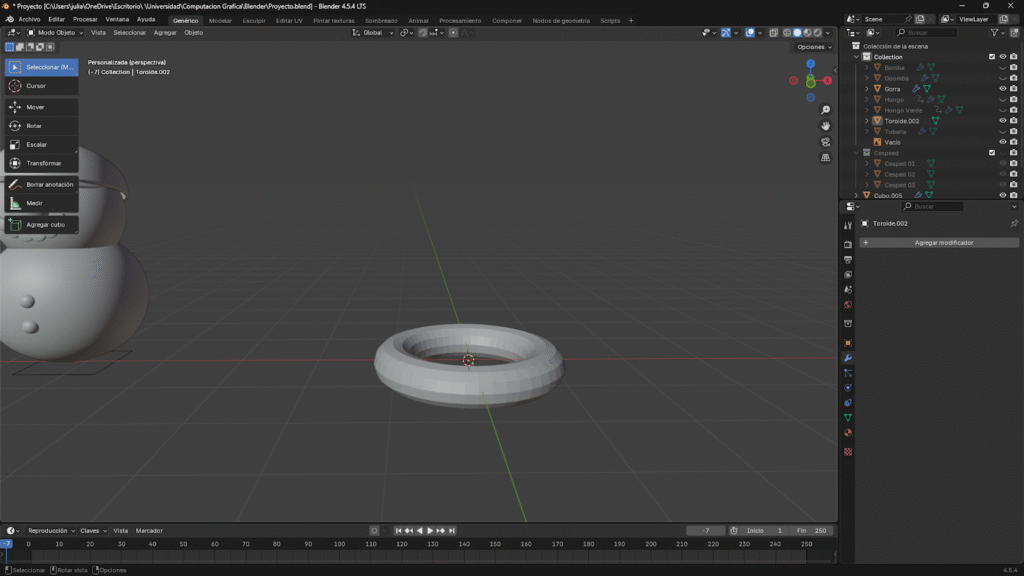Viewport: 1024px width, 576px height.
Task: Click the camera view icon in viewport
Action: pyautogui.click(x=826, y=142)
